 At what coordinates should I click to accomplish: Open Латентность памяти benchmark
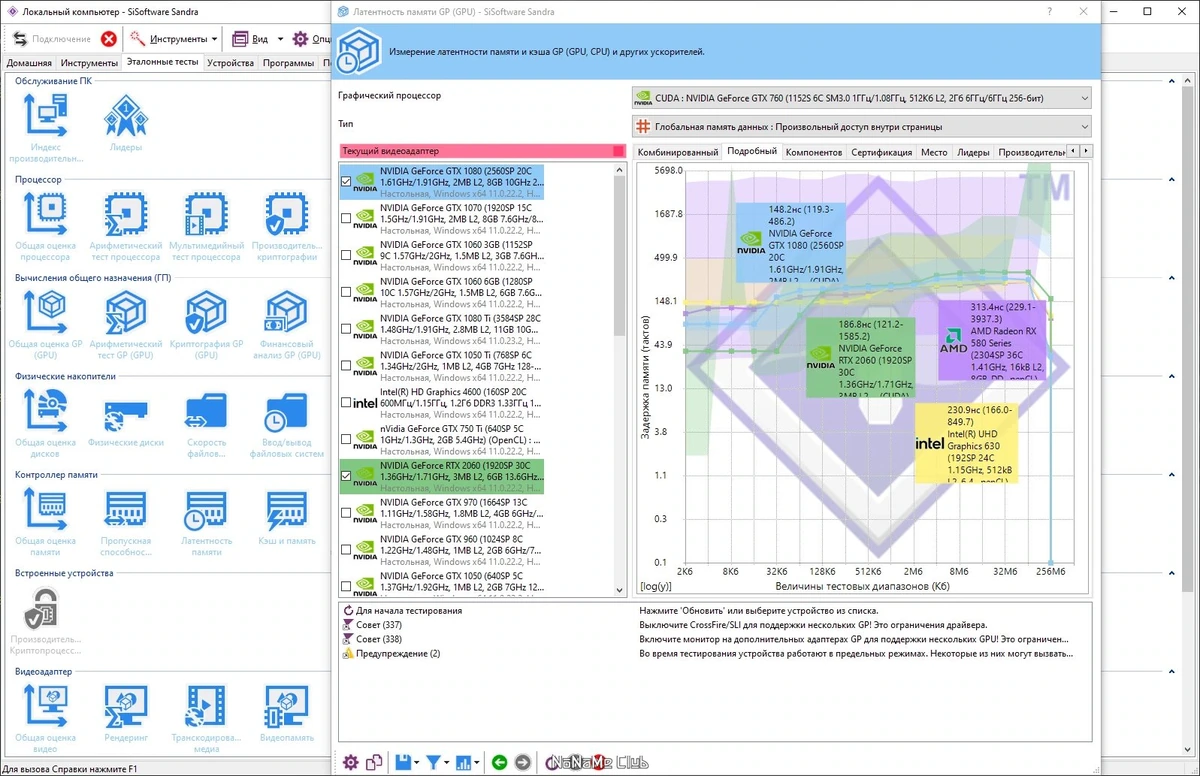click(x=206, y=522)
